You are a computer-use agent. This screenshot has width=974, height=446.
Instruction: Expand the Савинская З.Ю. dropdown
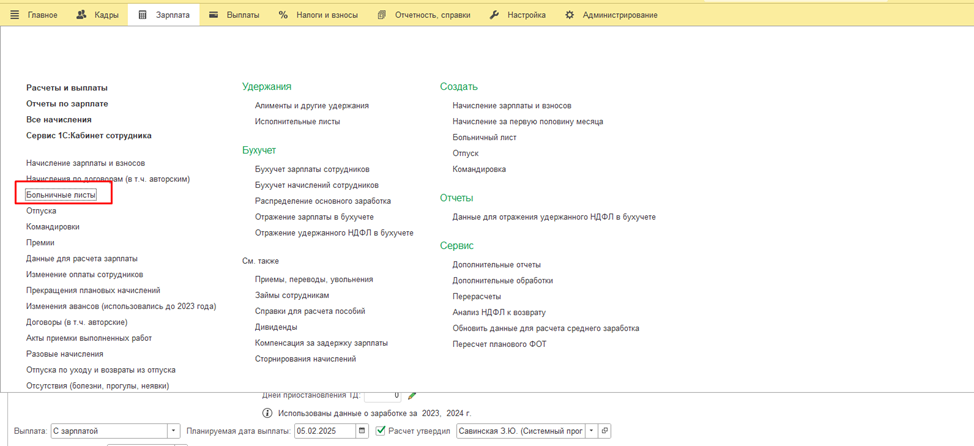click(592, 430)
